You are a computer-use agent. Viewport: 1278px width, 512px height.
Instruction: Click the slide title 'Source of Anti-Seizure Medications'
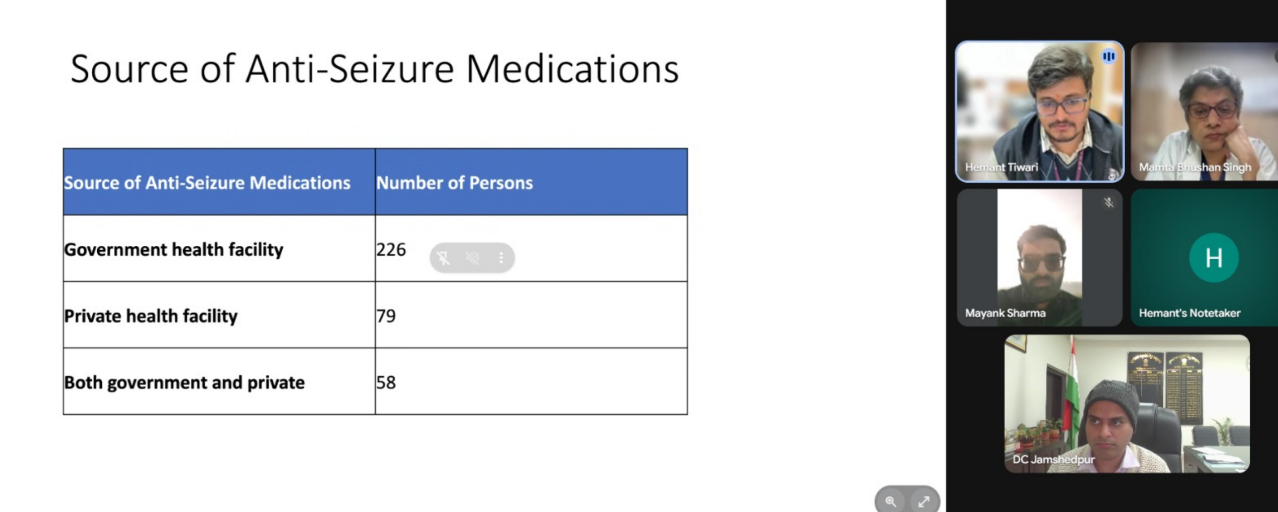374,69
